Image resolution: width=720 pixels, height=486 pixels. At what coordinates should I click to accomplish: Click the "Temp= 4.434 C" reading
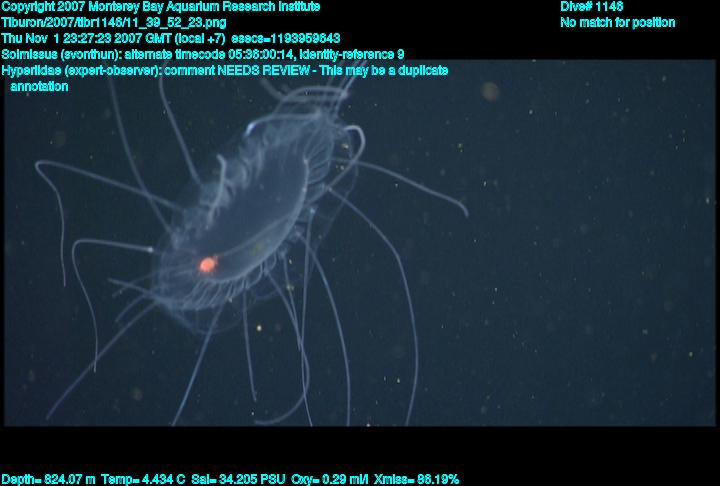pos(143,479)
